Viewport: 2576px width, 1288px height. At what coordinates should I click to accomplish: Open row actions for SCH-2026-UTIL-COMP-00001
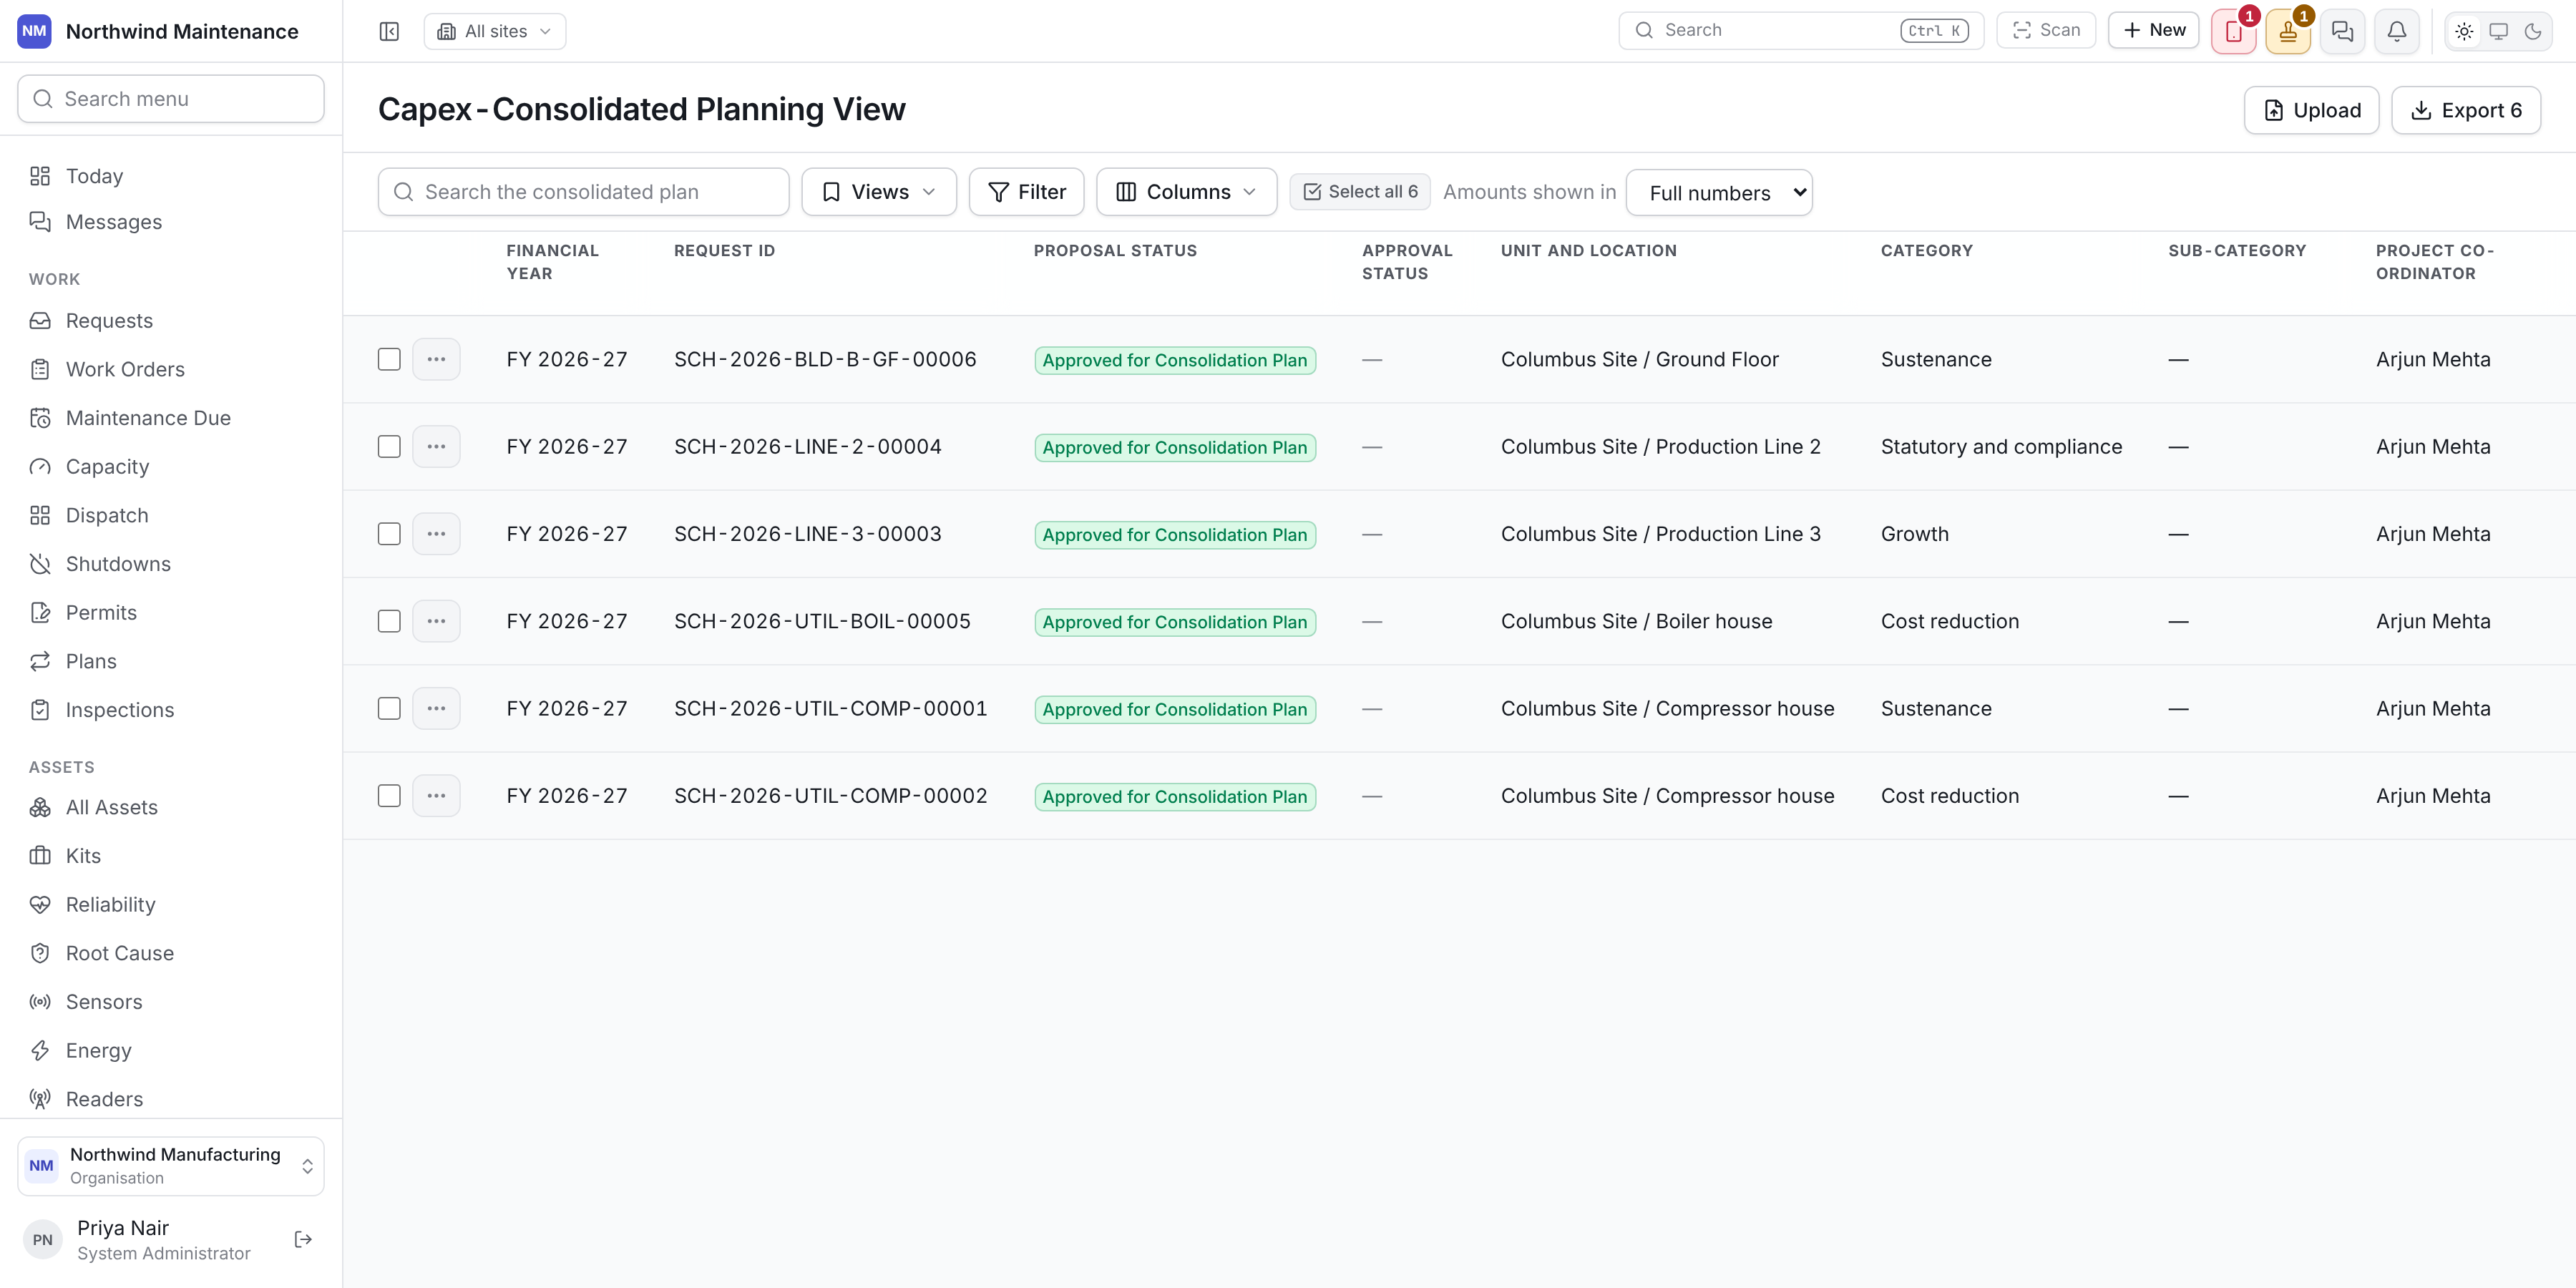pyautogui.click(x=436, y=708)
